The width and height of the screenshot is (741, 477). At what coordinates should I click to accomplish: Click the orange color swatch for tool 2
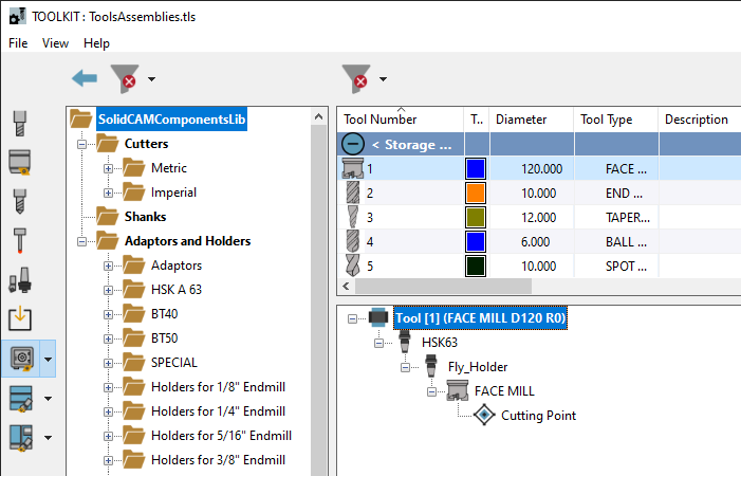coord(475,193)
